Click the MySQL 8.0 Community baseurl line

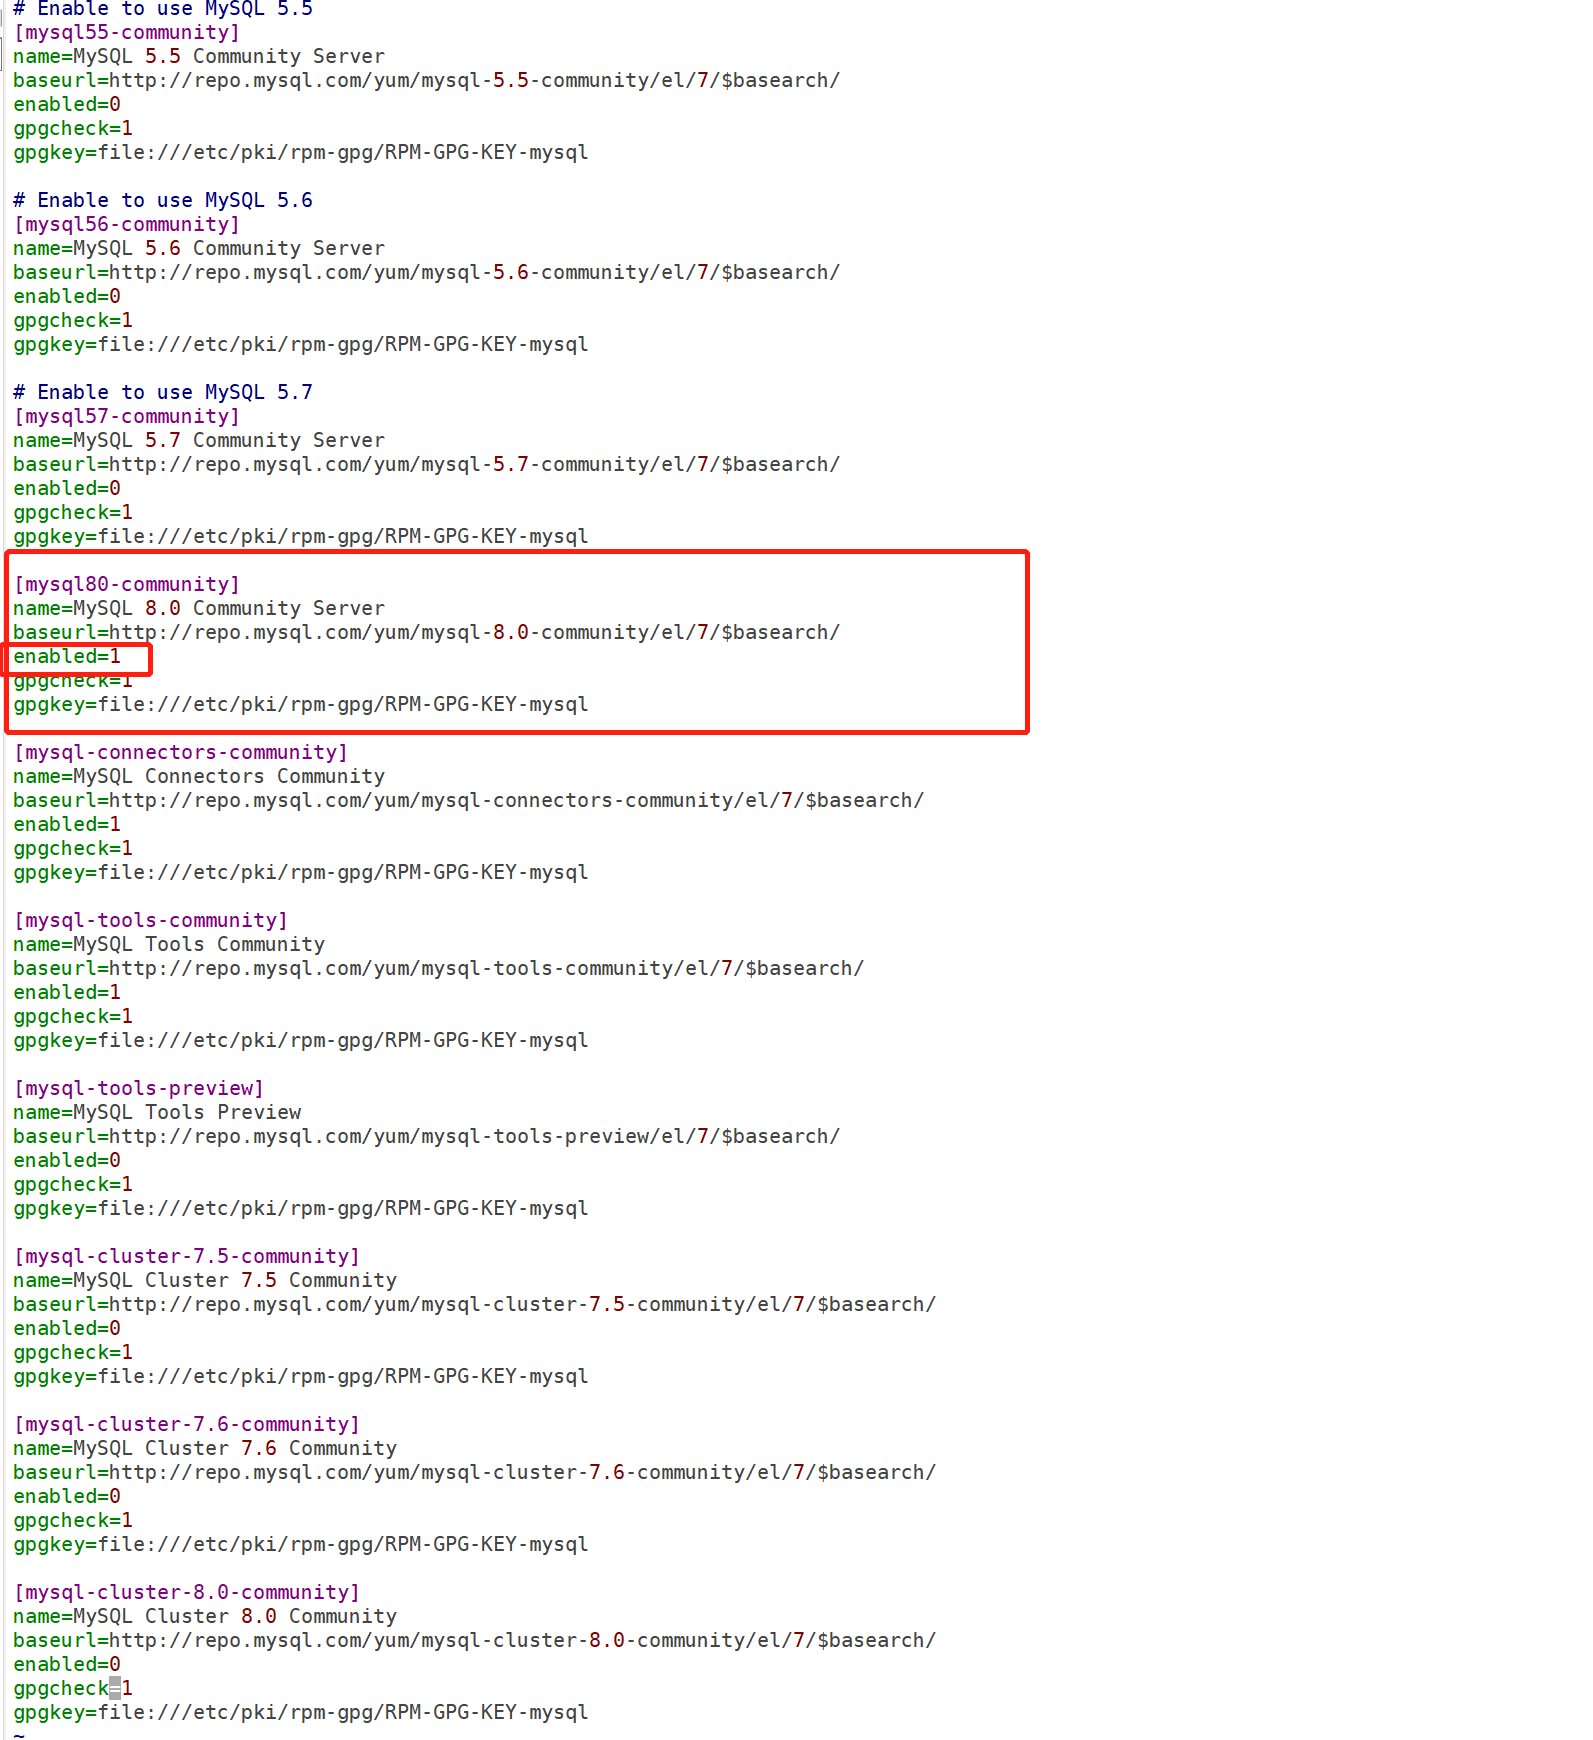pos(426,633)
